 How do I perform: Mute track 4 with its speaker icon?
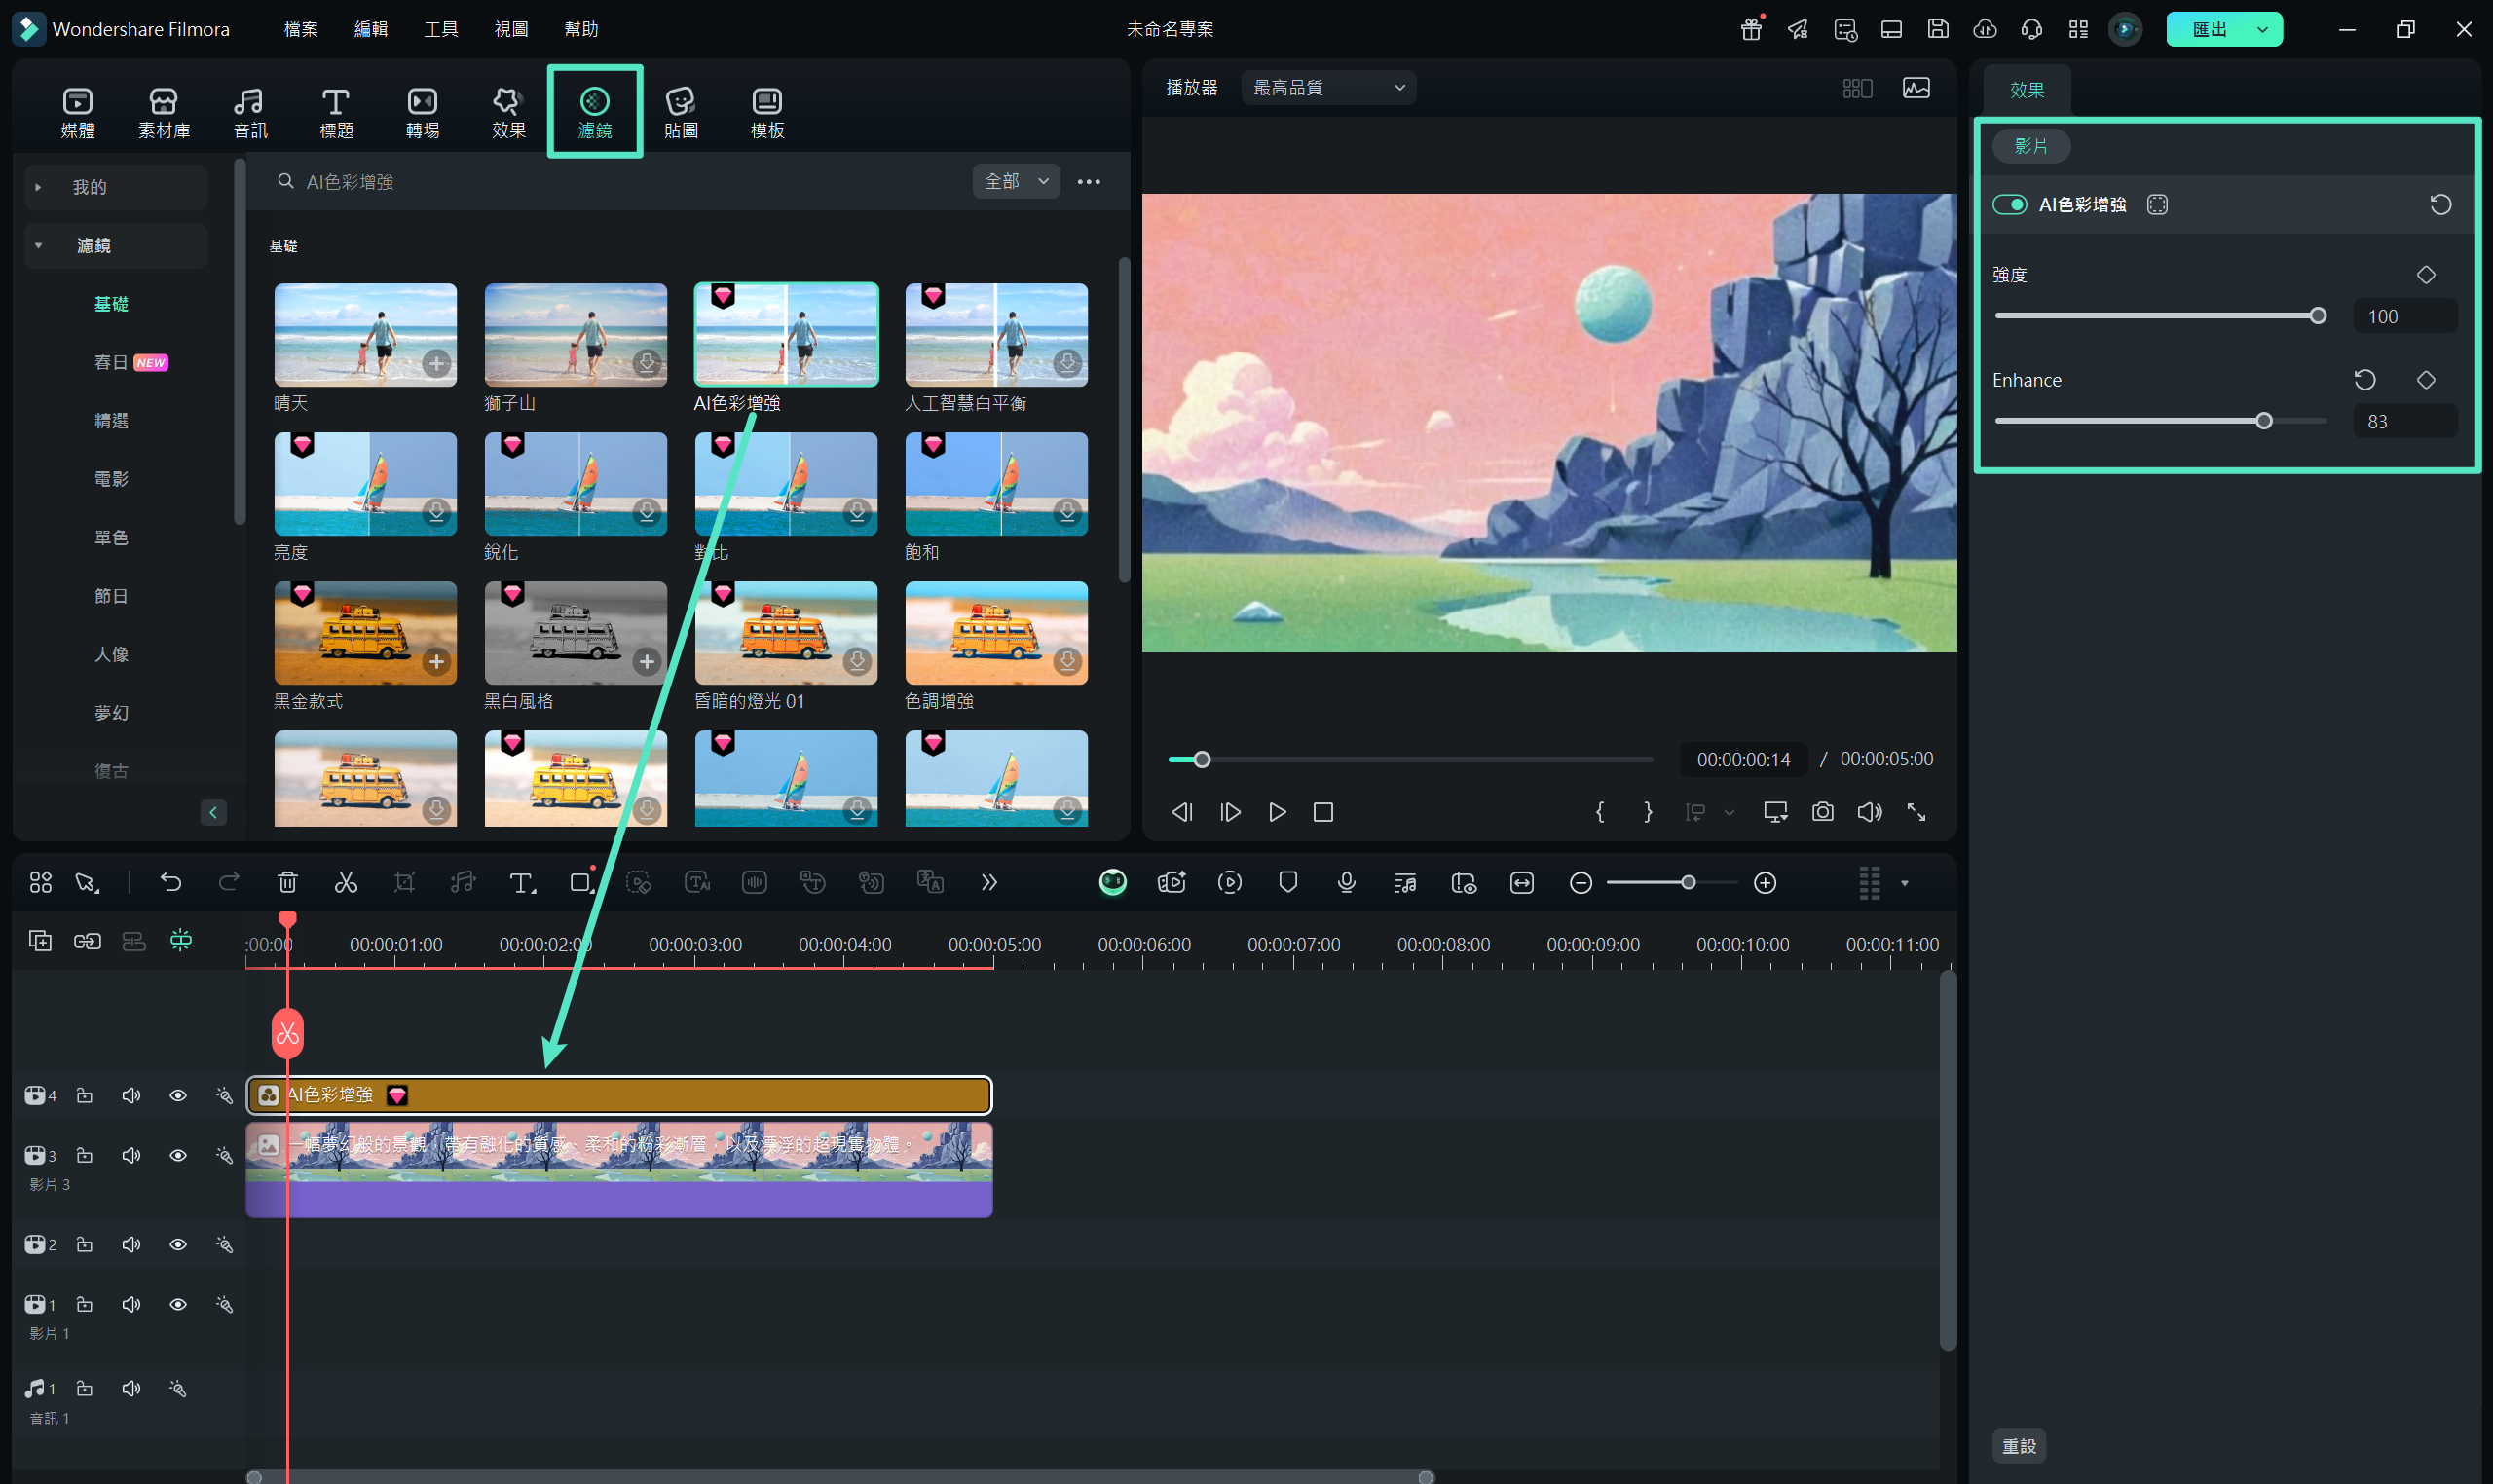tap(131, 1095)
